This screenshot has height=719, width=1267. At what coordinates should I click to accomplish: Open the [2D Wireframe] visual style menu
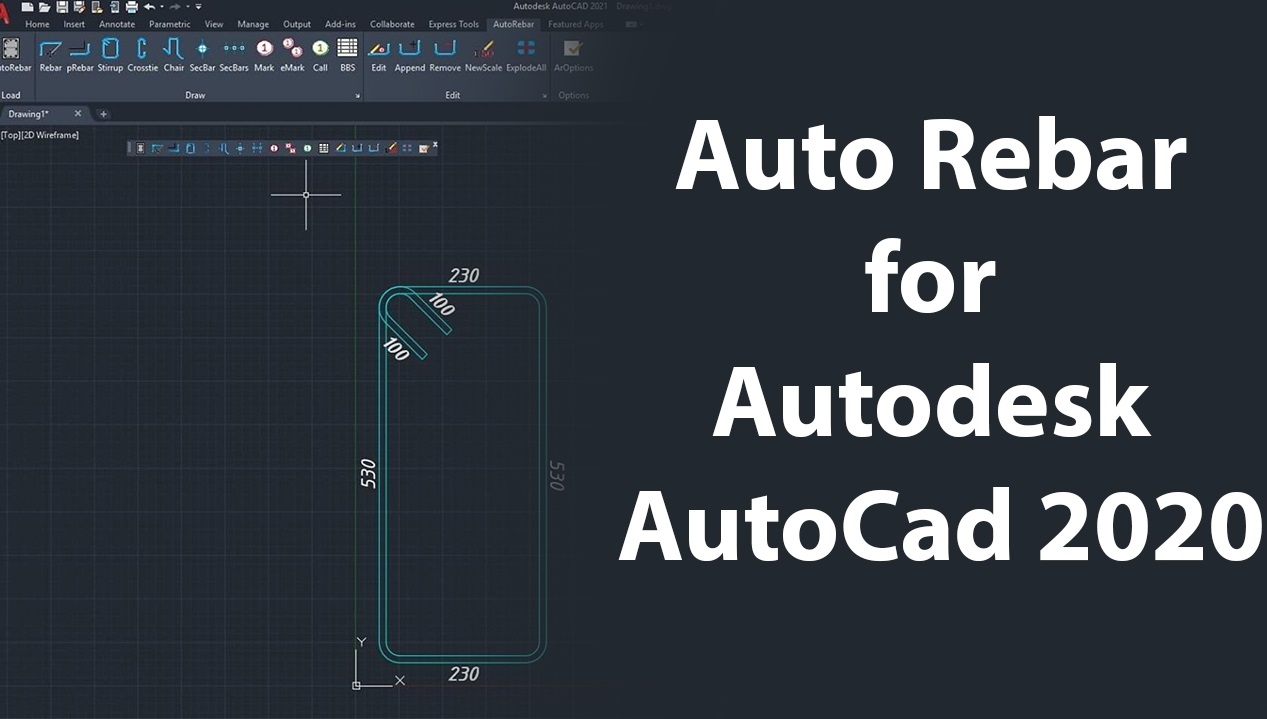tap(49, 135)
